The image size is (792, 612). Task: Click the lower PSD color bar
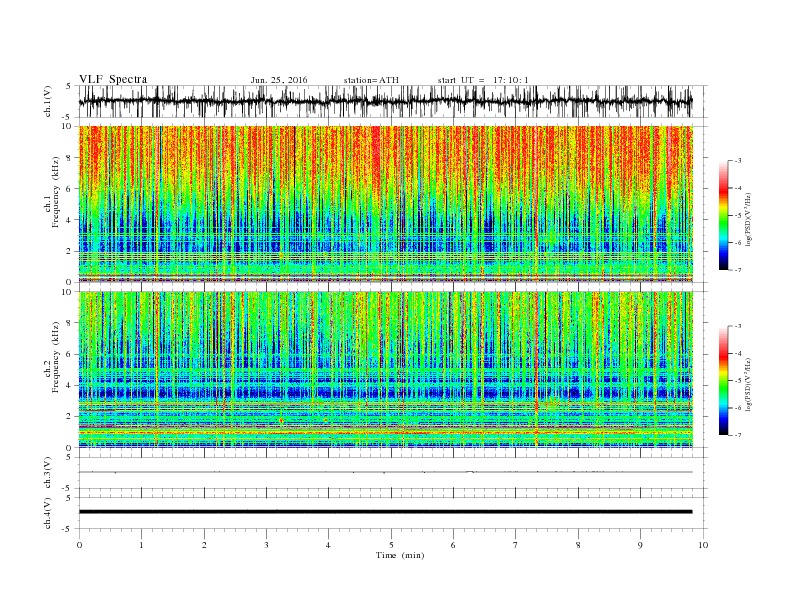tap(724, 381)
